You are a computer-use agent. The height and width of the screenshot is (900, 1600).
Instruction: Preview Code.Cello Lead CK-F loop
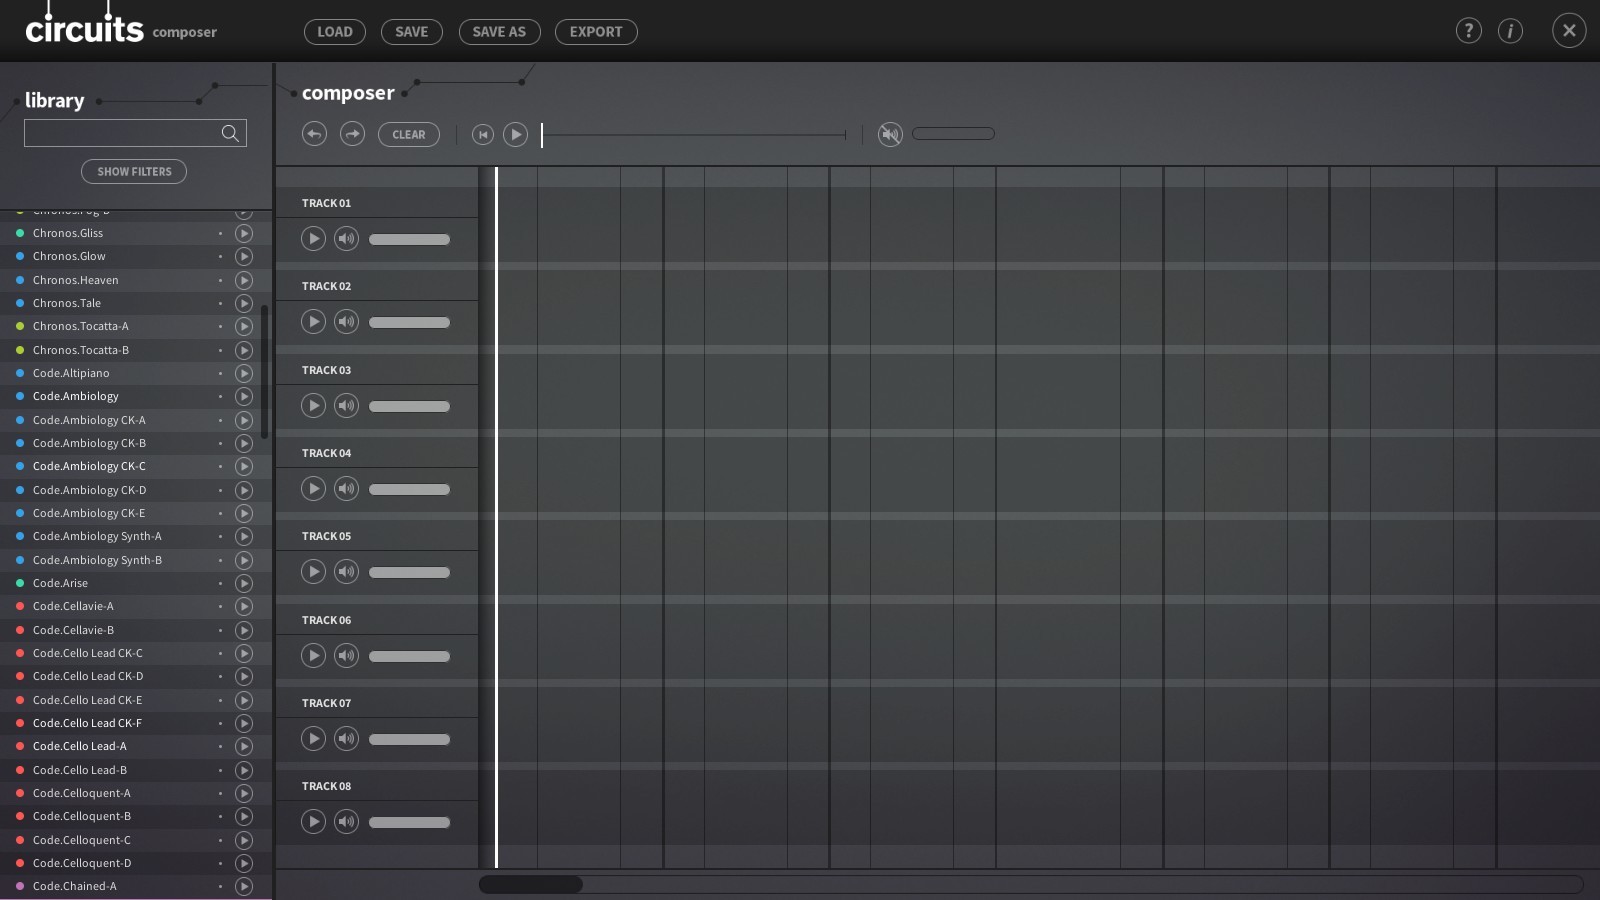point(244,723)
